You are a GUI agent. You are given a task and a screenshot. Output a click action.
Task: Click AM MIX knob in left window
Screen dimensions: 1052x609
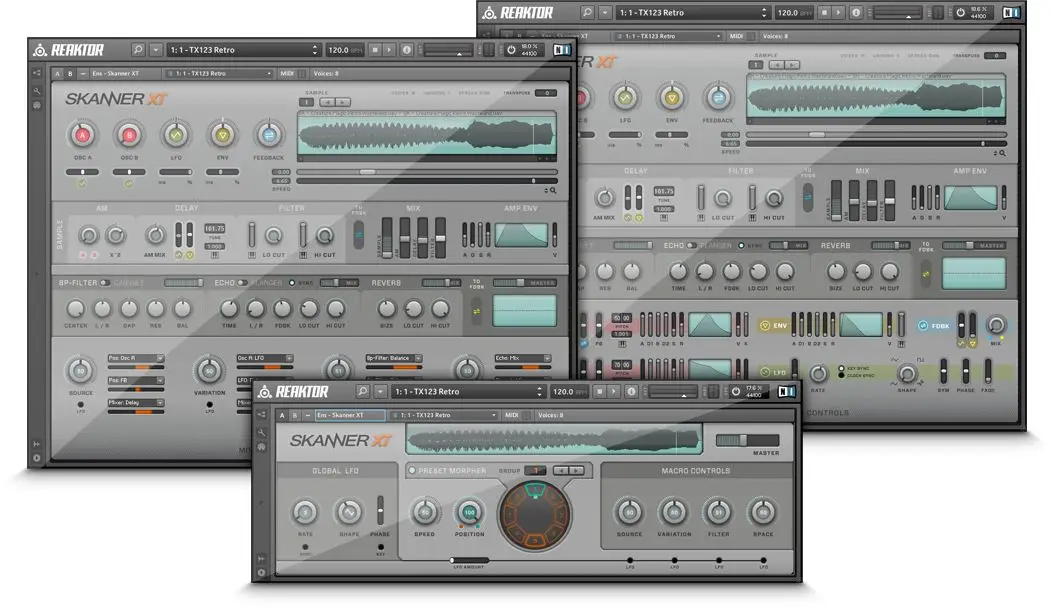coord(155,235)
